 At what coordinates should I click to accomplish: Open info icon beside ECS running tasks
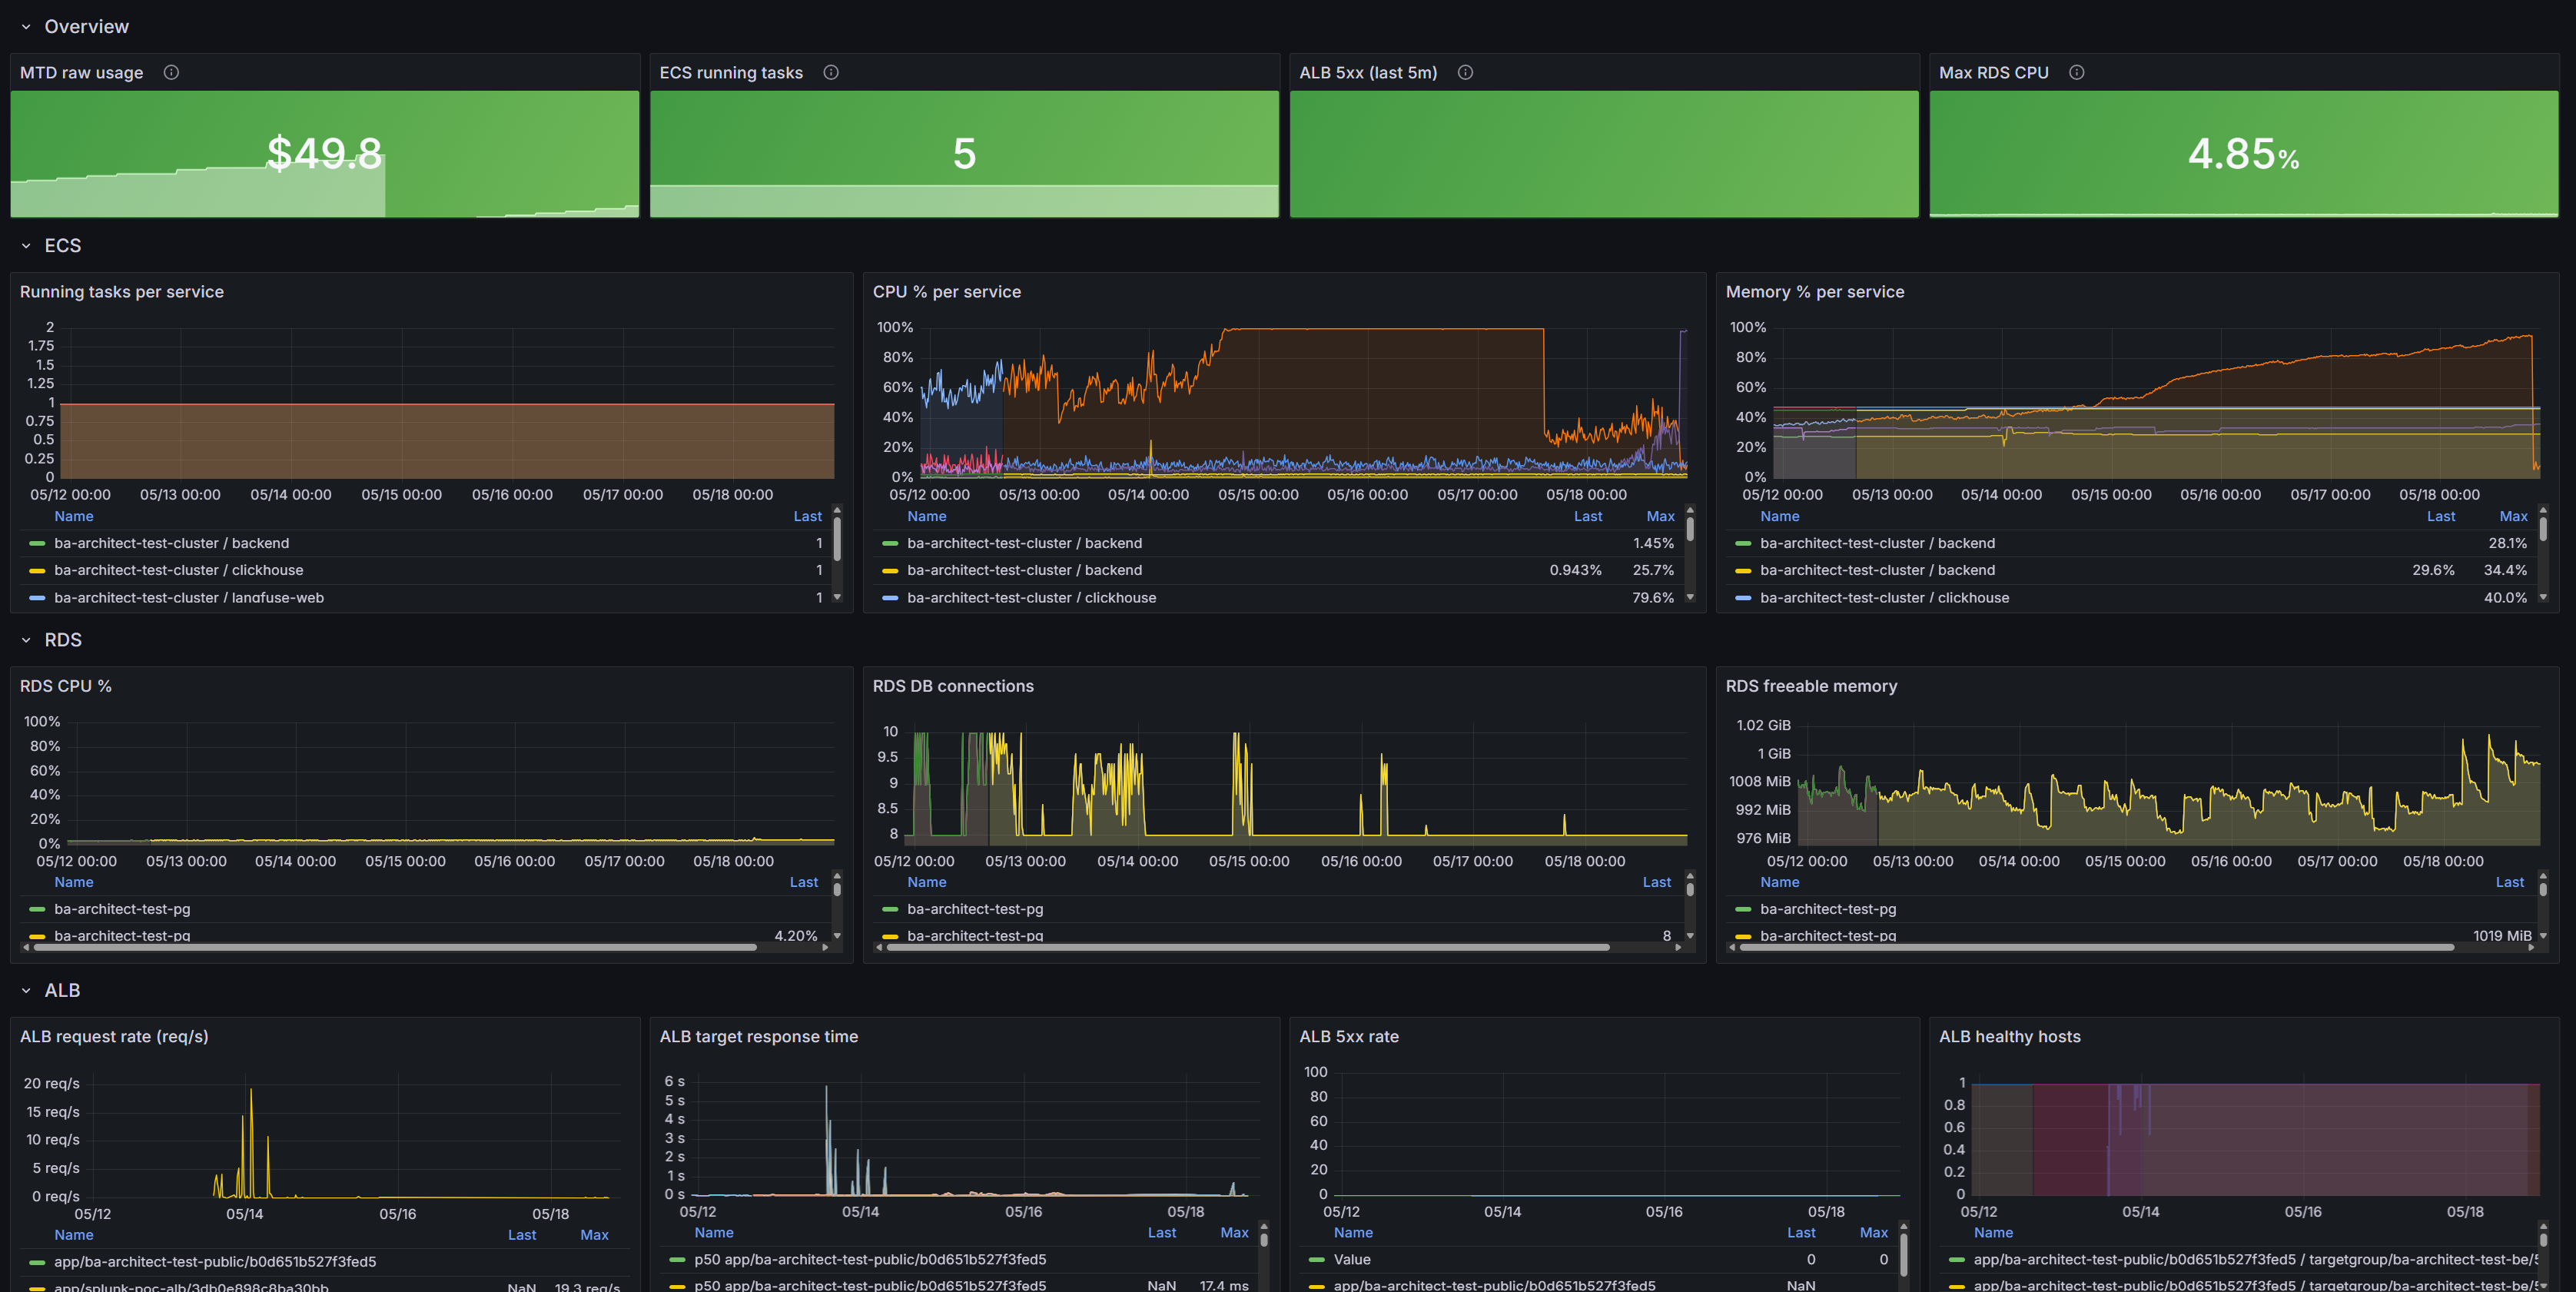click(831, 72)
